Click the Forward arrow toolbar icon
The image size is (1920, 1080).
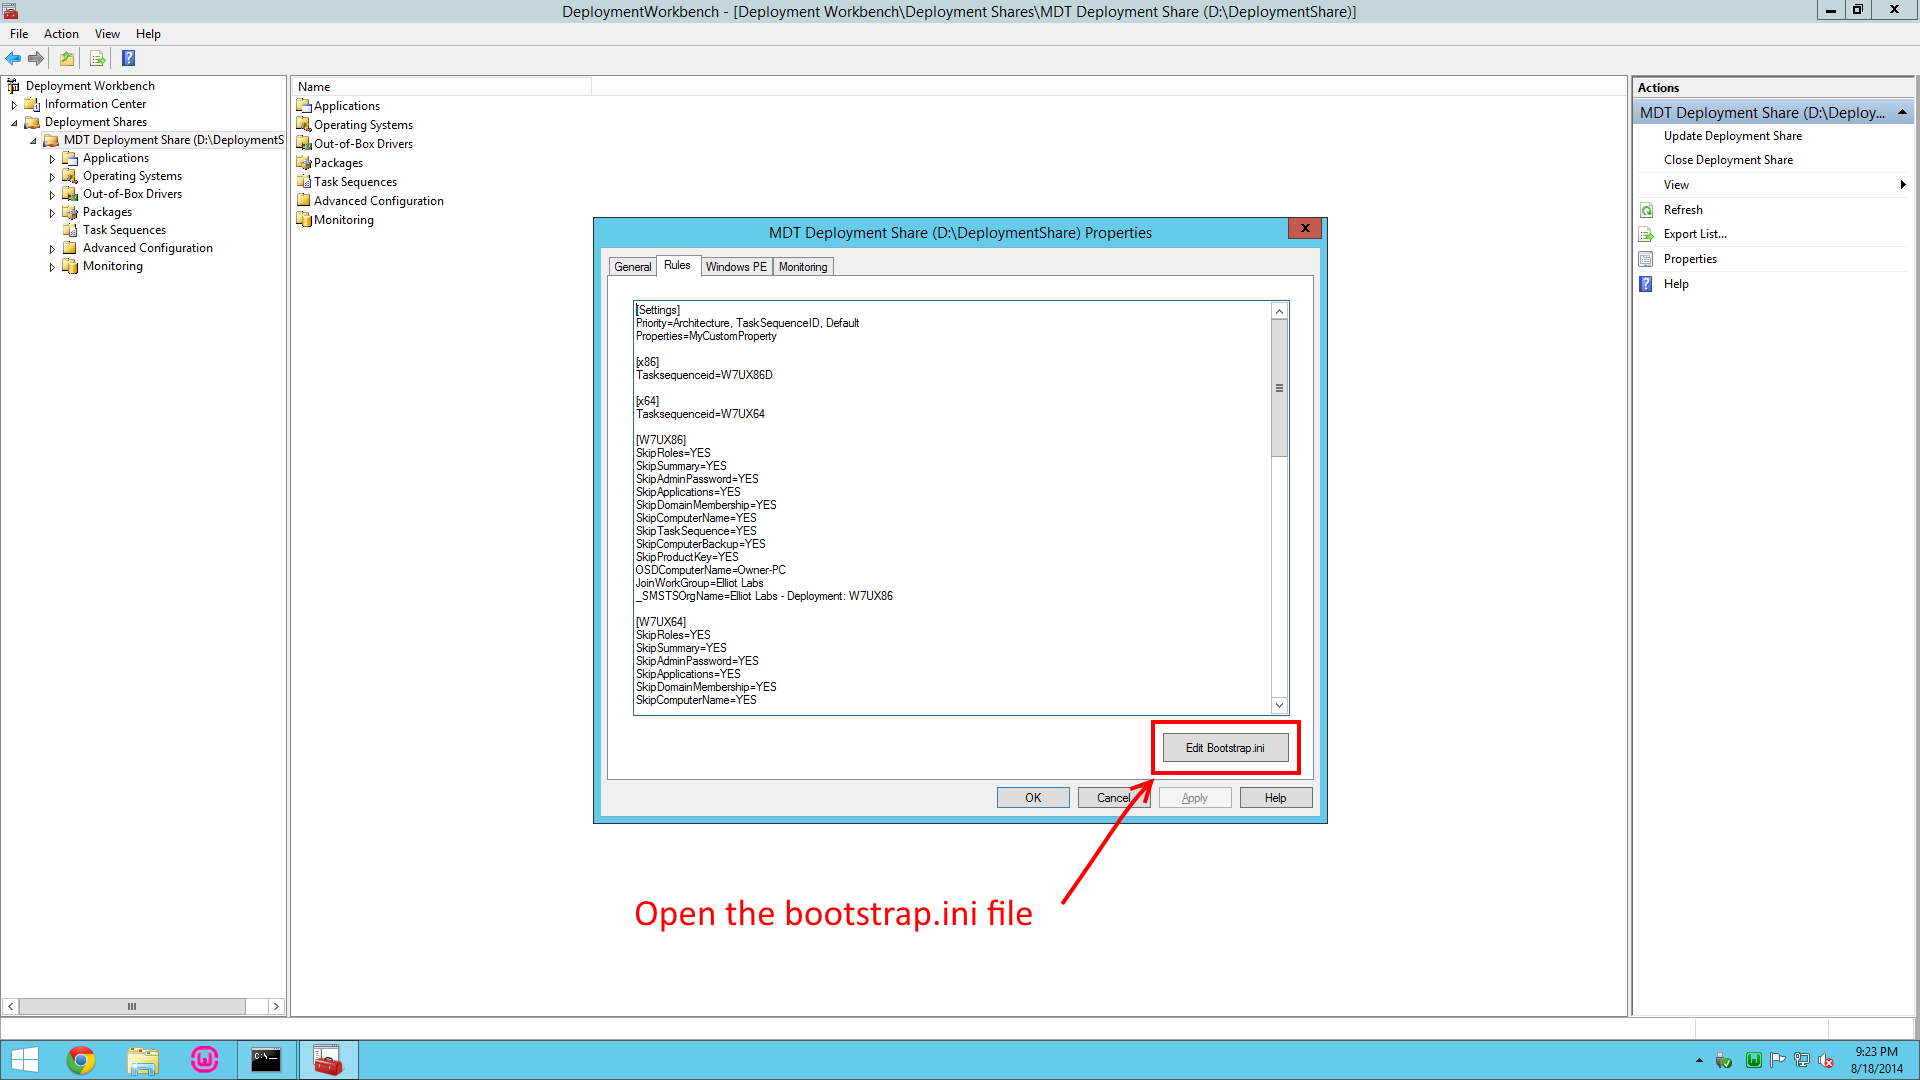(x=36, y=59)
